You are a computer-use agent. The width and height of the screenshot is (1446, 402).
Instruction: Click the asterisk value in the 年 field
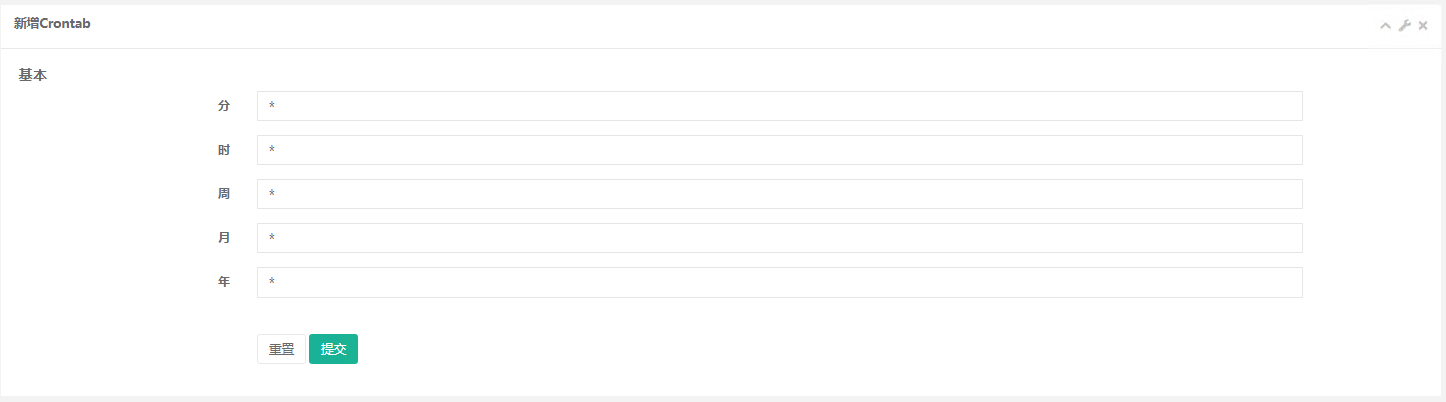tap(271, 282)
